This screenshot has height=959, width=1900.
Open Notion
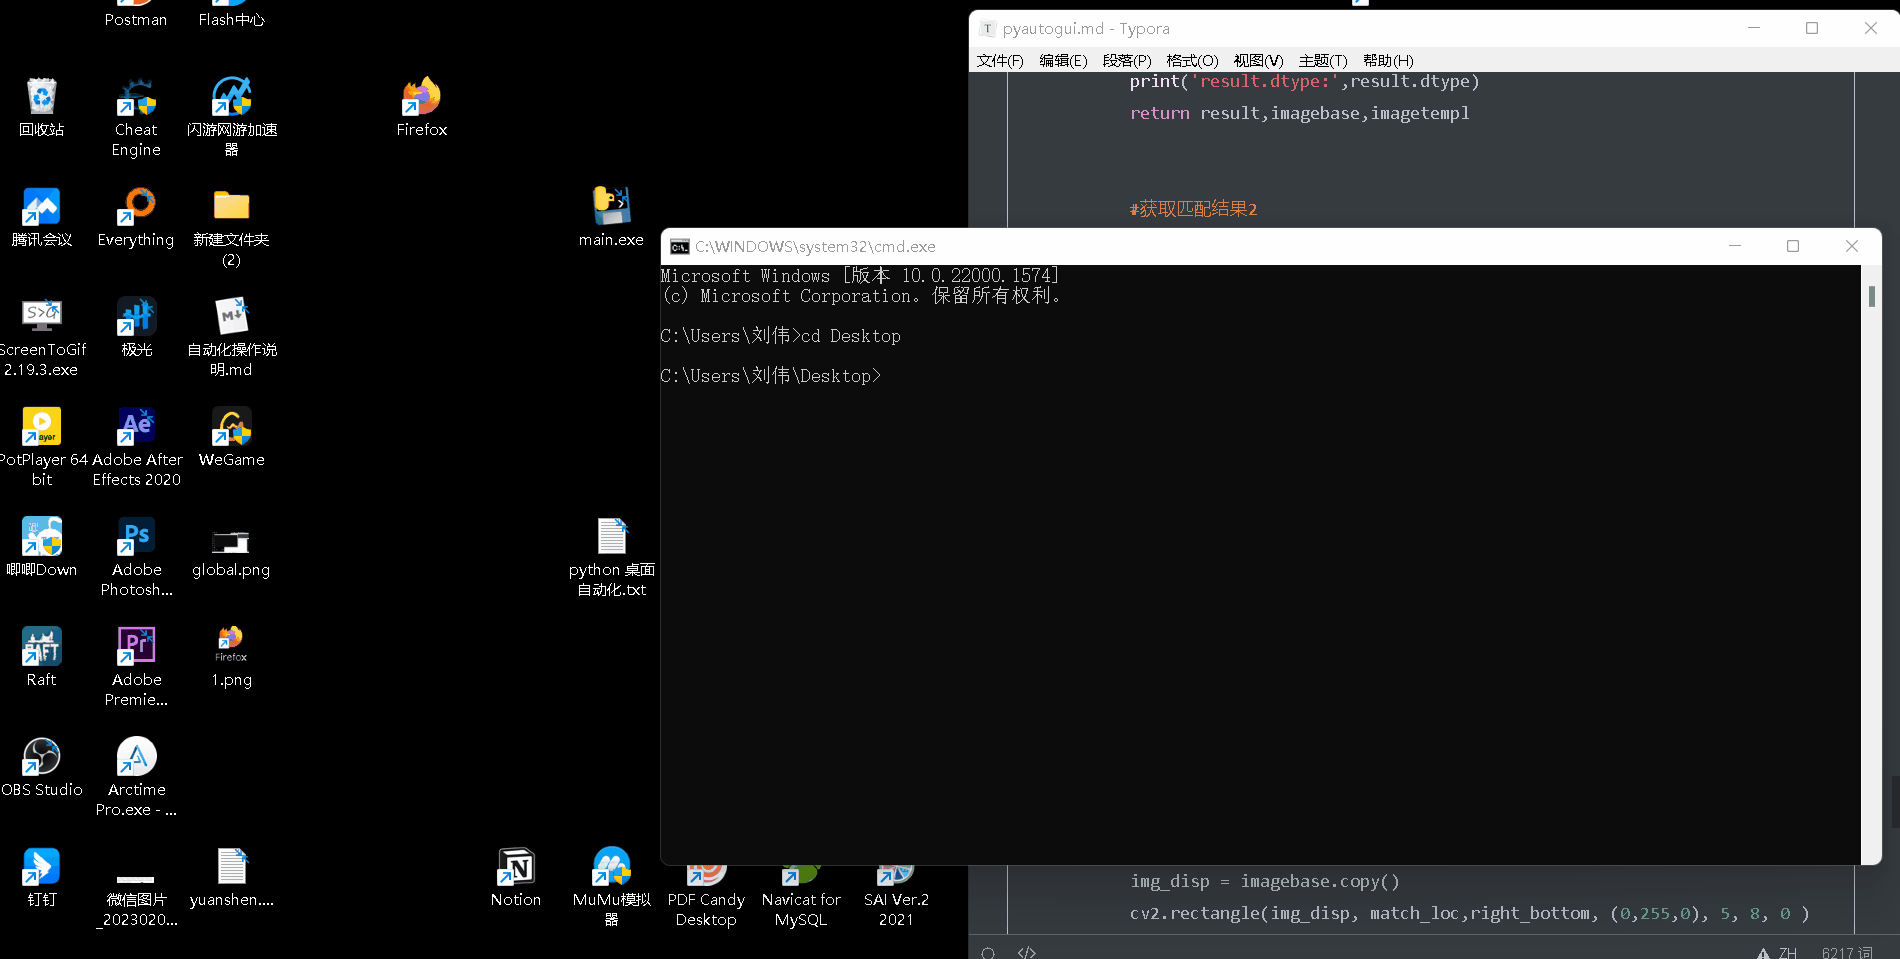click(x=515, y=866)
